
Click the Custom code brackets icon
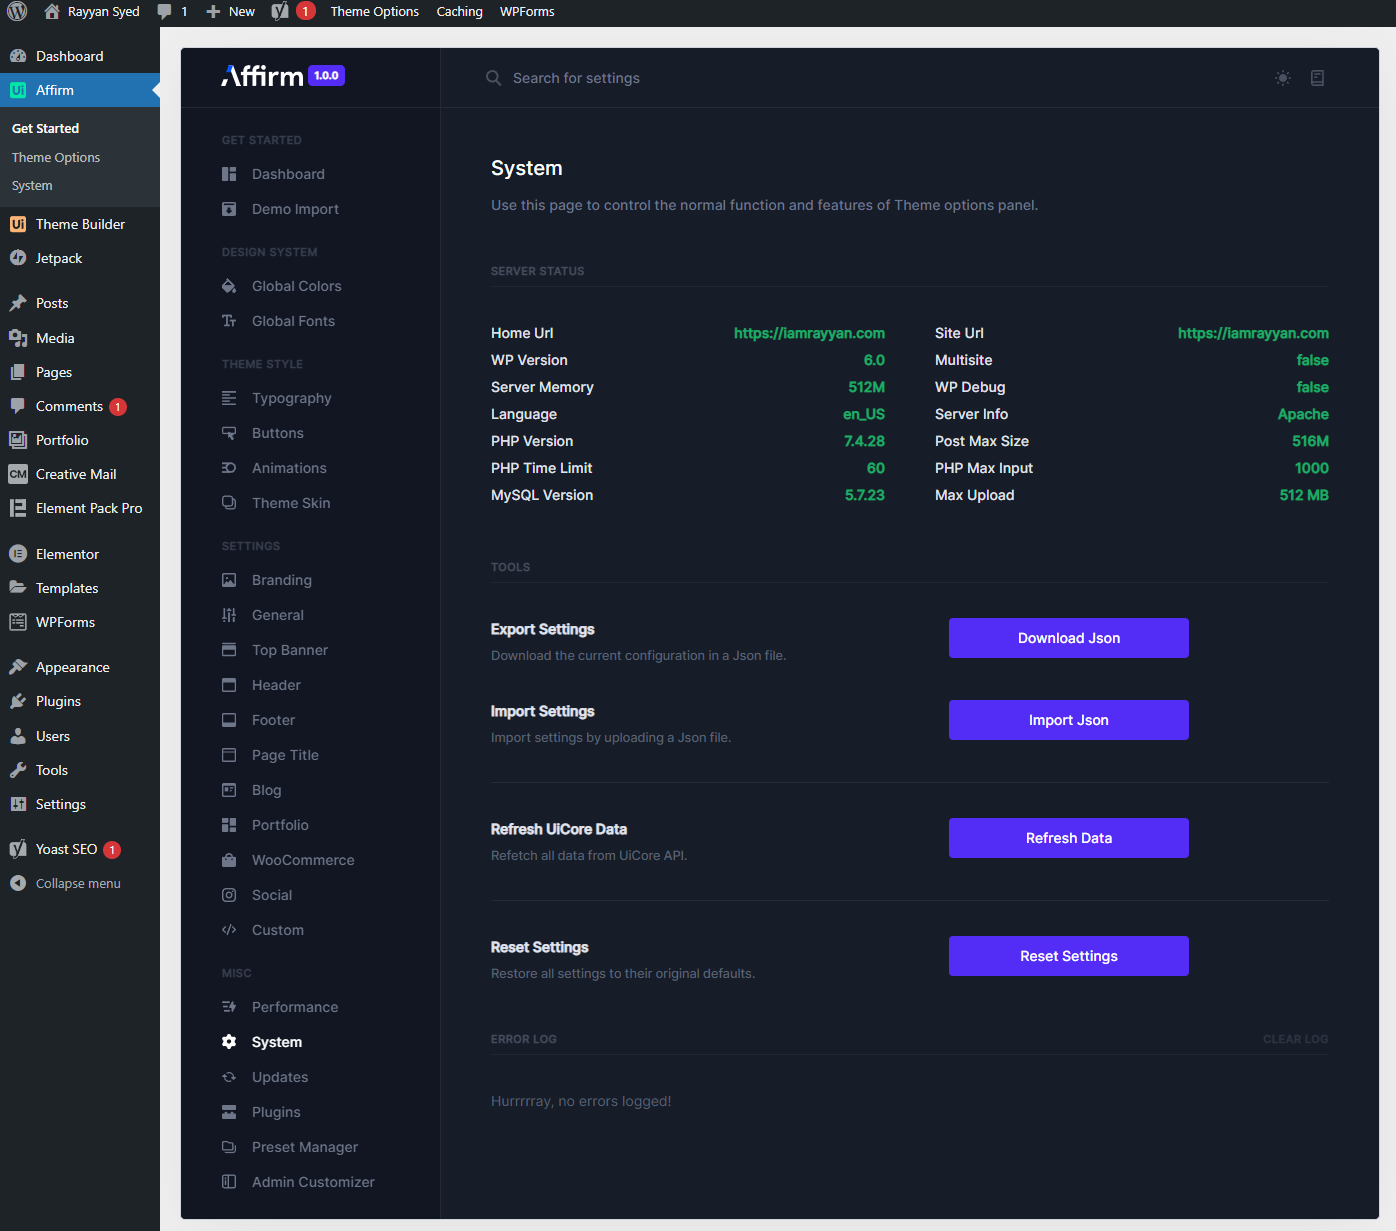click(x=229, y=930)
